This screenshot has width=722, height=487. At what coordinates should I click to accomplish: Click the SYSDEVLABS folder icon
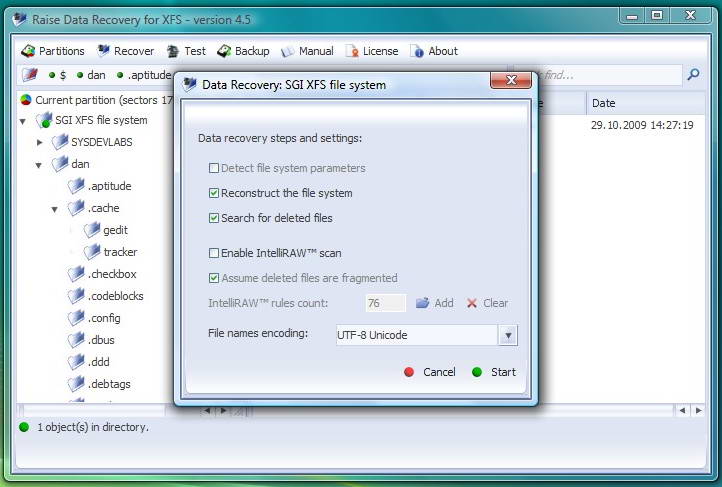pyautogui.click(x=60, y=142)
